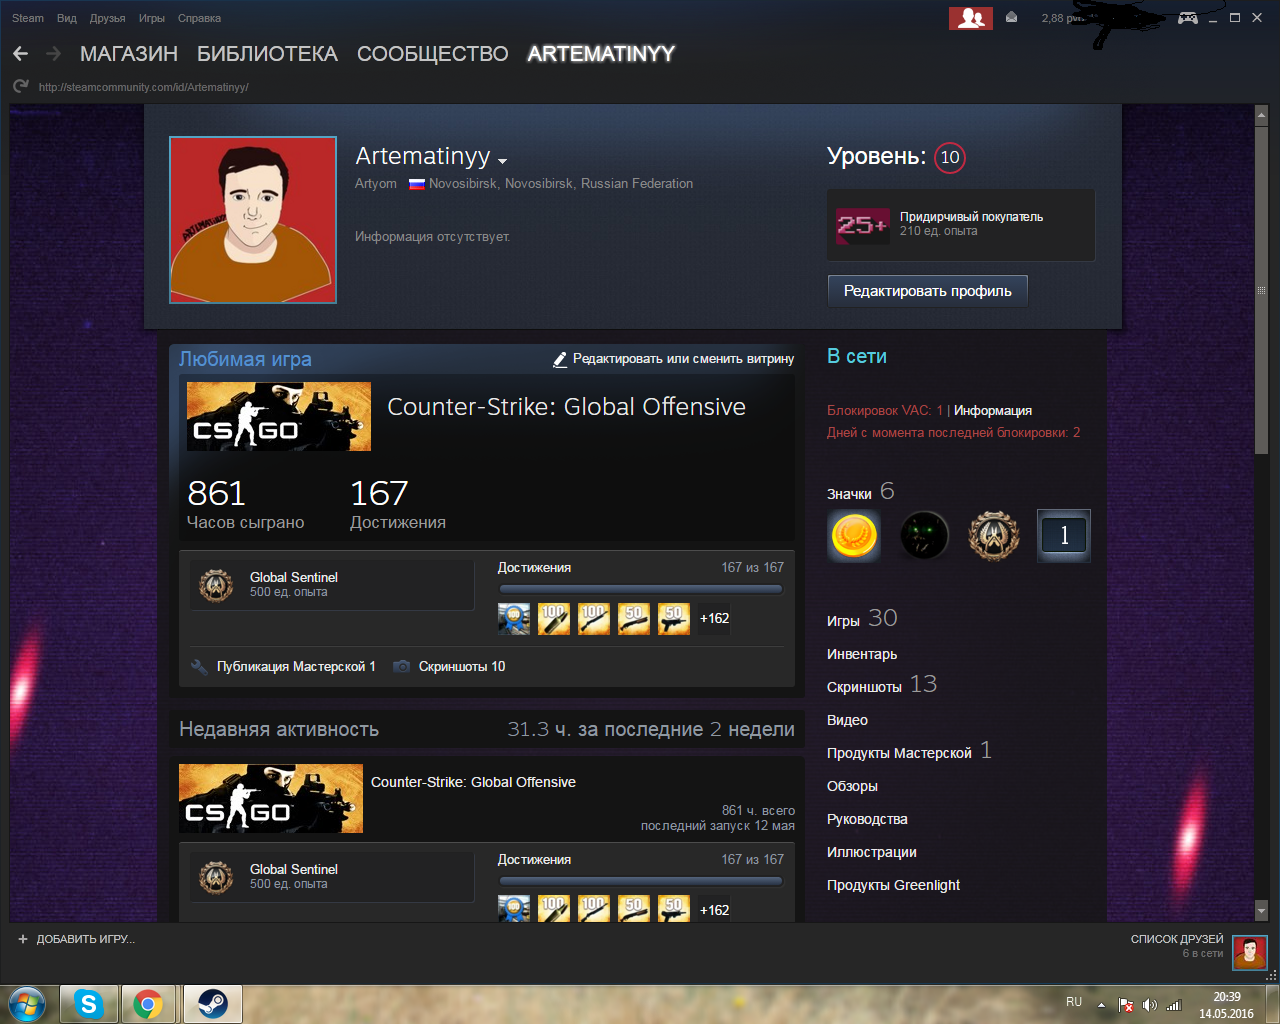Screen dimensions: 1280x1024
Task: Click the 25+ Придирчивый покупатель badge icon
Action: [863, 225]
